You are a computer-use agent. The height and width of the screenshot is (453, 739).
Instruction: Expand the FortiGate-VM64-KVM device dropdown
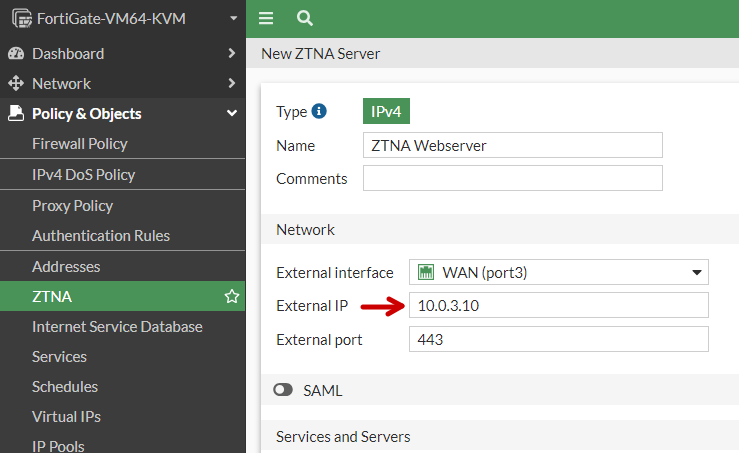point(233,18)
